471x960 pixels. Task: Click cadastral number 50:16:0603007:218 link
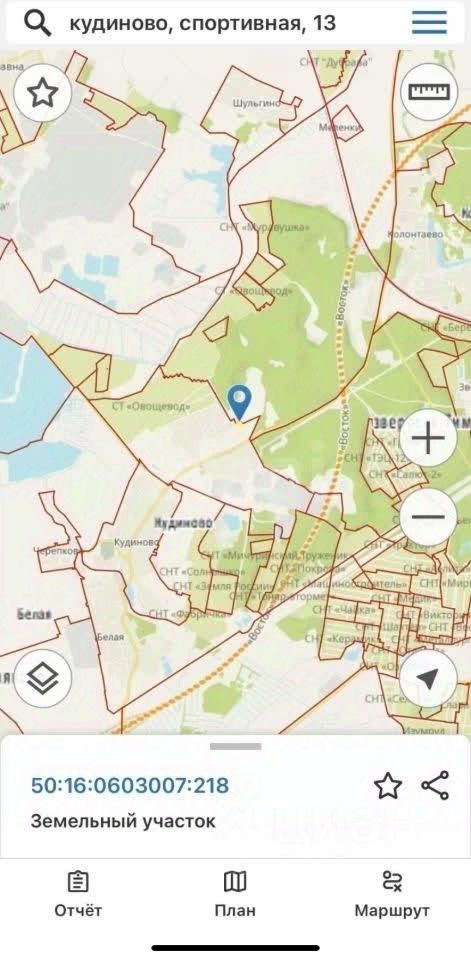(130, 786)
